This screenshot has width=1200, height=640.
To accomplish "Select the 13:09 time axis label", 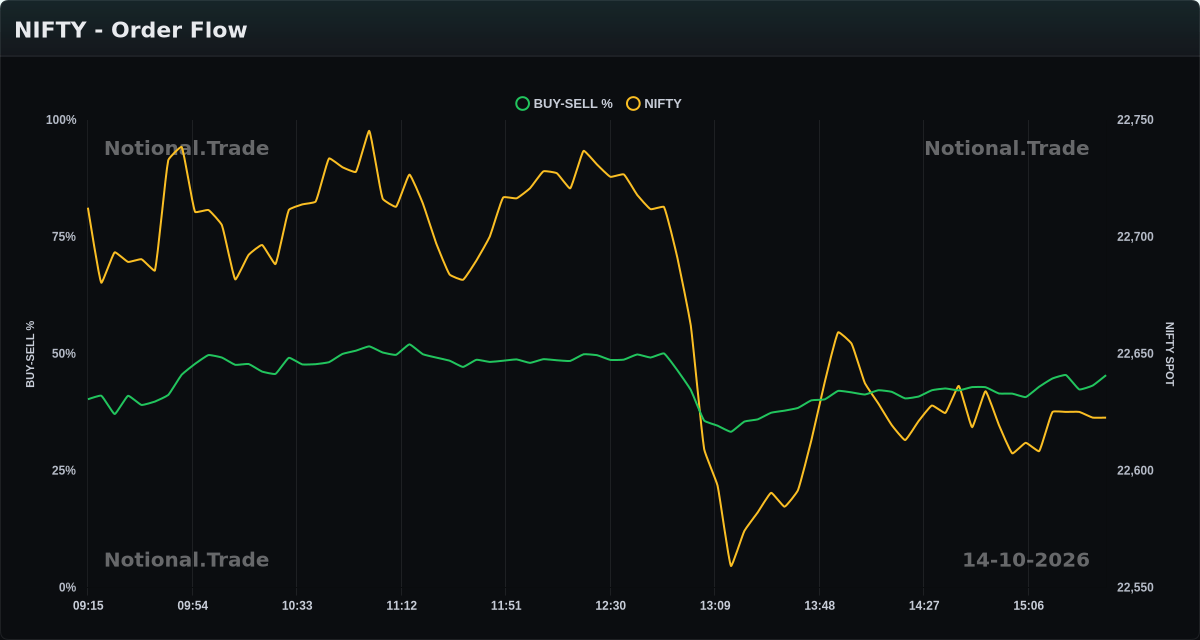I will [x=715, y=606].
